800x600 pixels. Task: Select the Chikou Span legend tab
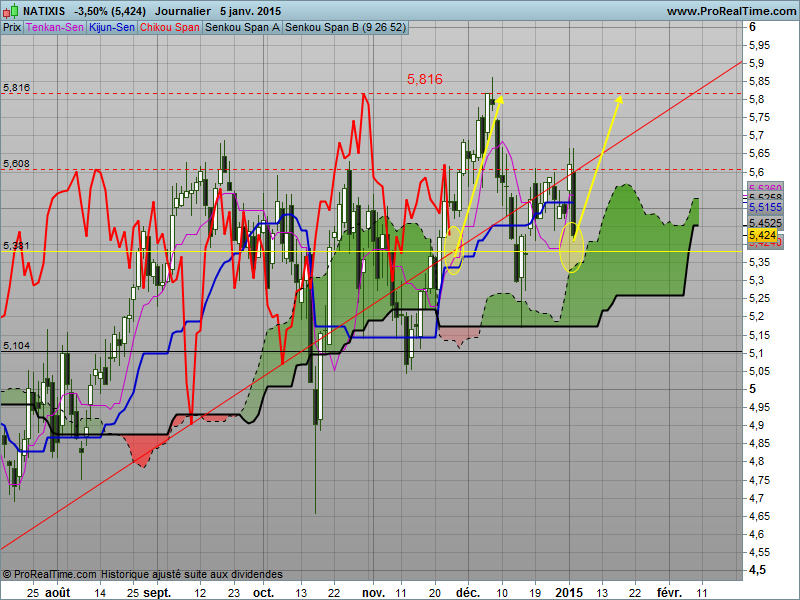[x=169, y=28]
